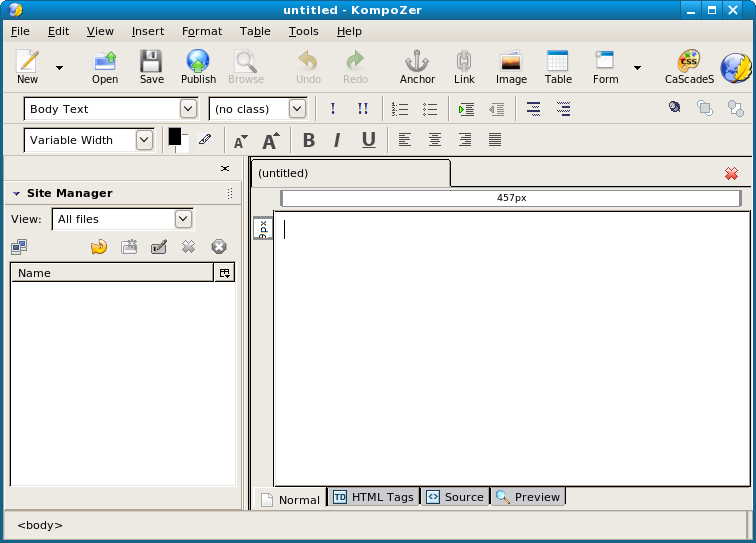This screenshot has height=543, width=756.
Task: Toggle underline text formatting
Action: pyautogui.click(x=368, y=140)
